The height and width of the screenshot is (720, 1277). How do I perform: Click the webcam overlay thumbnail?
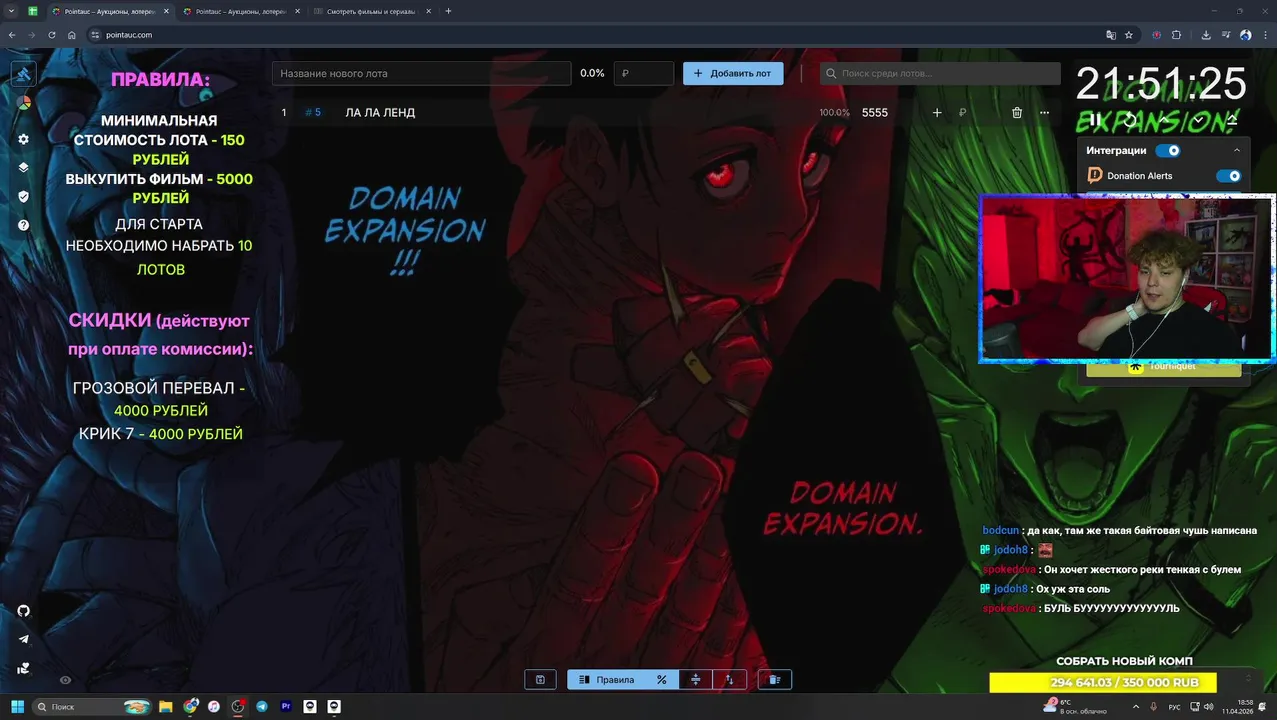1127,278
